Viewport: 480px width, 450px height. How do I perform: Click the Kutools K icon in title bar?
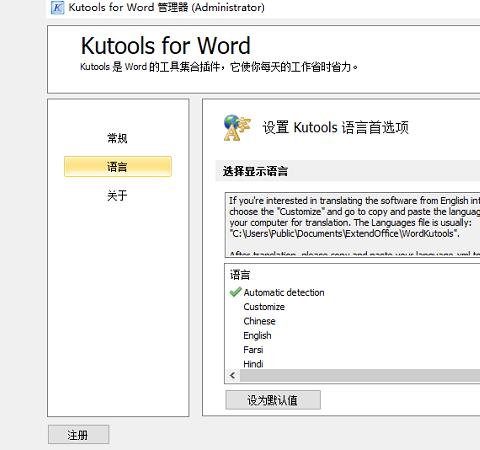[57, 8]
